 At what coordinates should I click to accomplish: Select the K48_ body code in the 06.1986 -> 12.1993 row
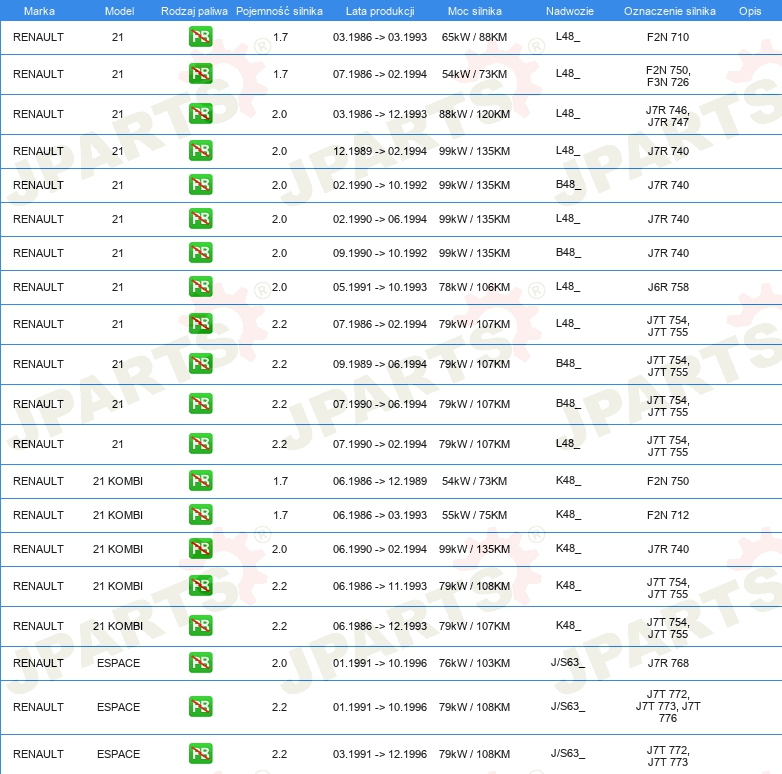coord(568,625)
